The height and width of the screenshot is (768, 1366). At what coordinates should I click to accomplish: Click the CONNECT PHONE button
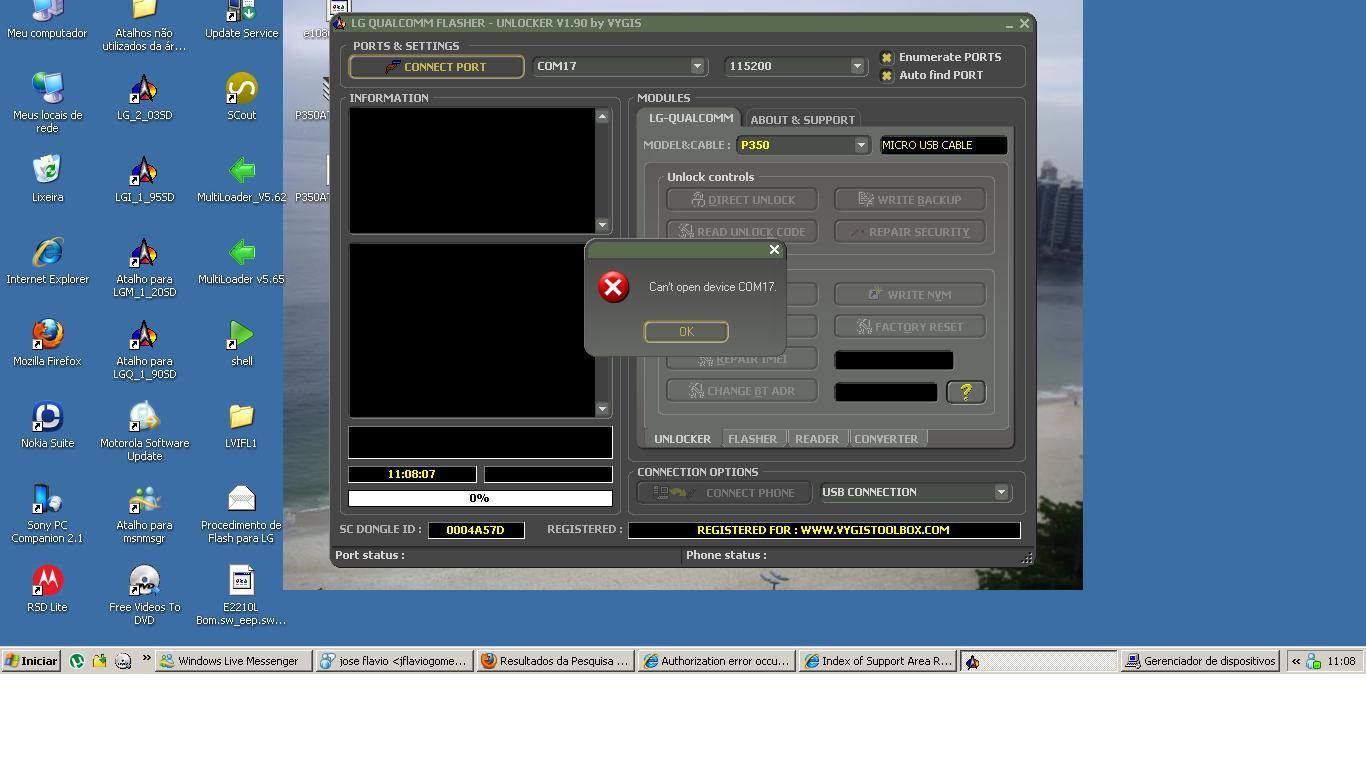click(724, 493)
